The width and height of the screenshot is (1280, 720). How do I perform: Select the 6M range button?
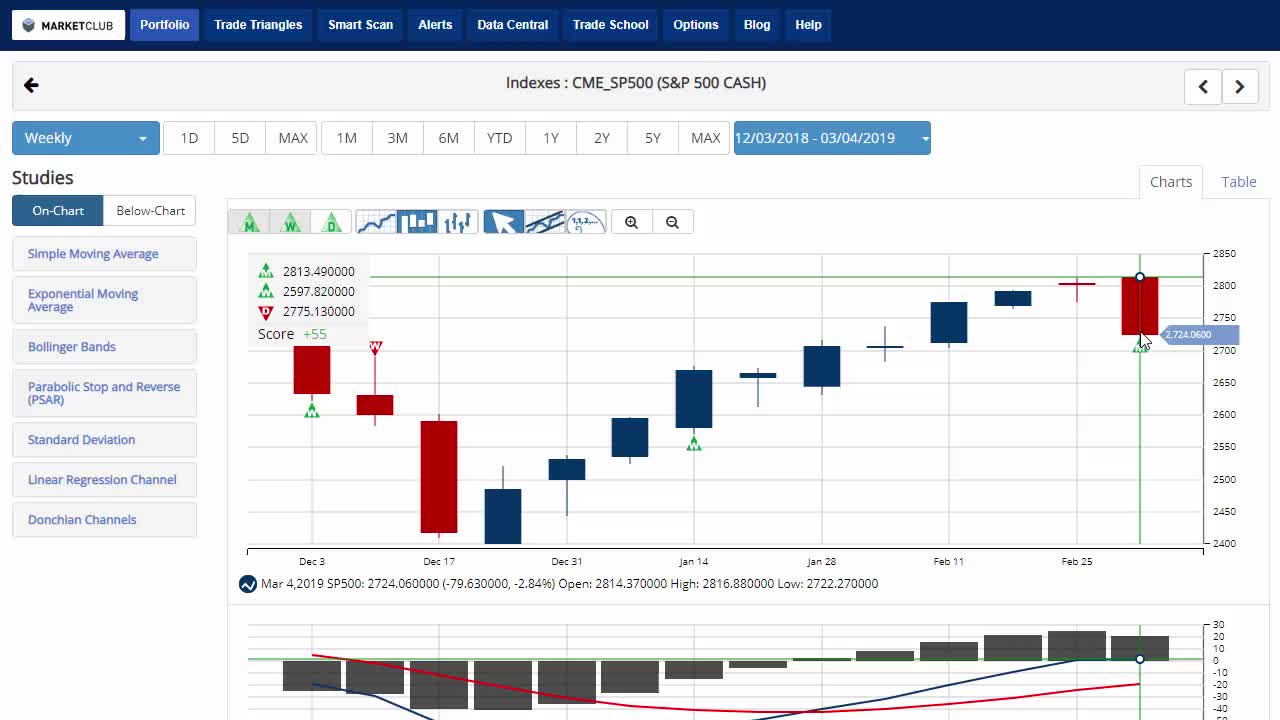pyautogui.click(x=449, y=138)
